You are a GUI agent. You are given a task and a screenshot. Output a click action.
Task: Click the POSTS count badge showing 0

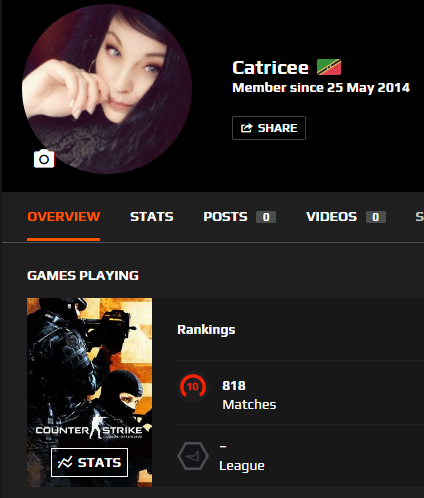[x=266, y=217]
